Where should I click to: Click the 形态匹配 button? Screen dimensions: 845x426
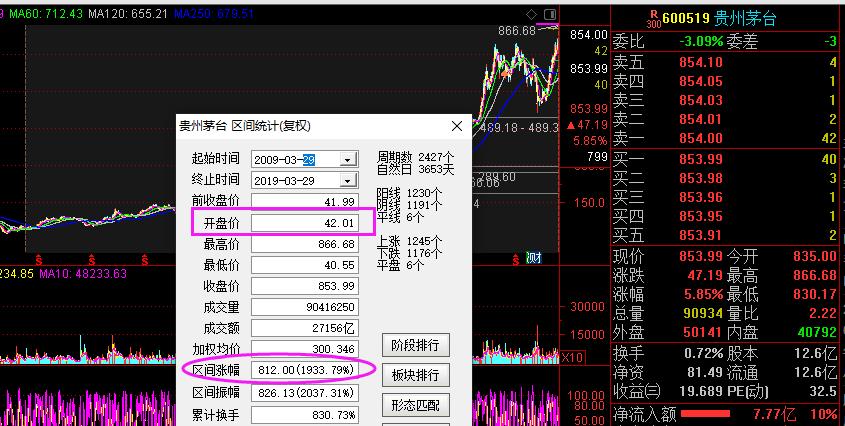pos(415,404)
